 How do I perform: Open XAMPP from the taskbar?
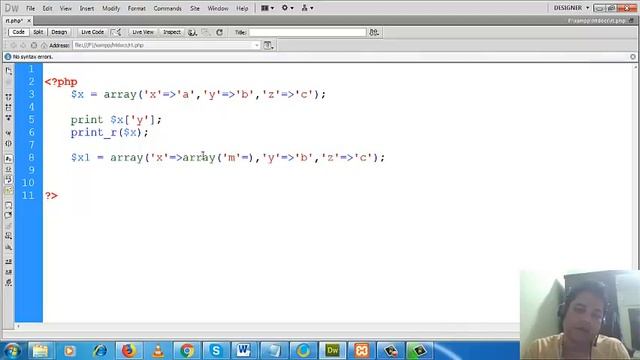coord(361,351)
